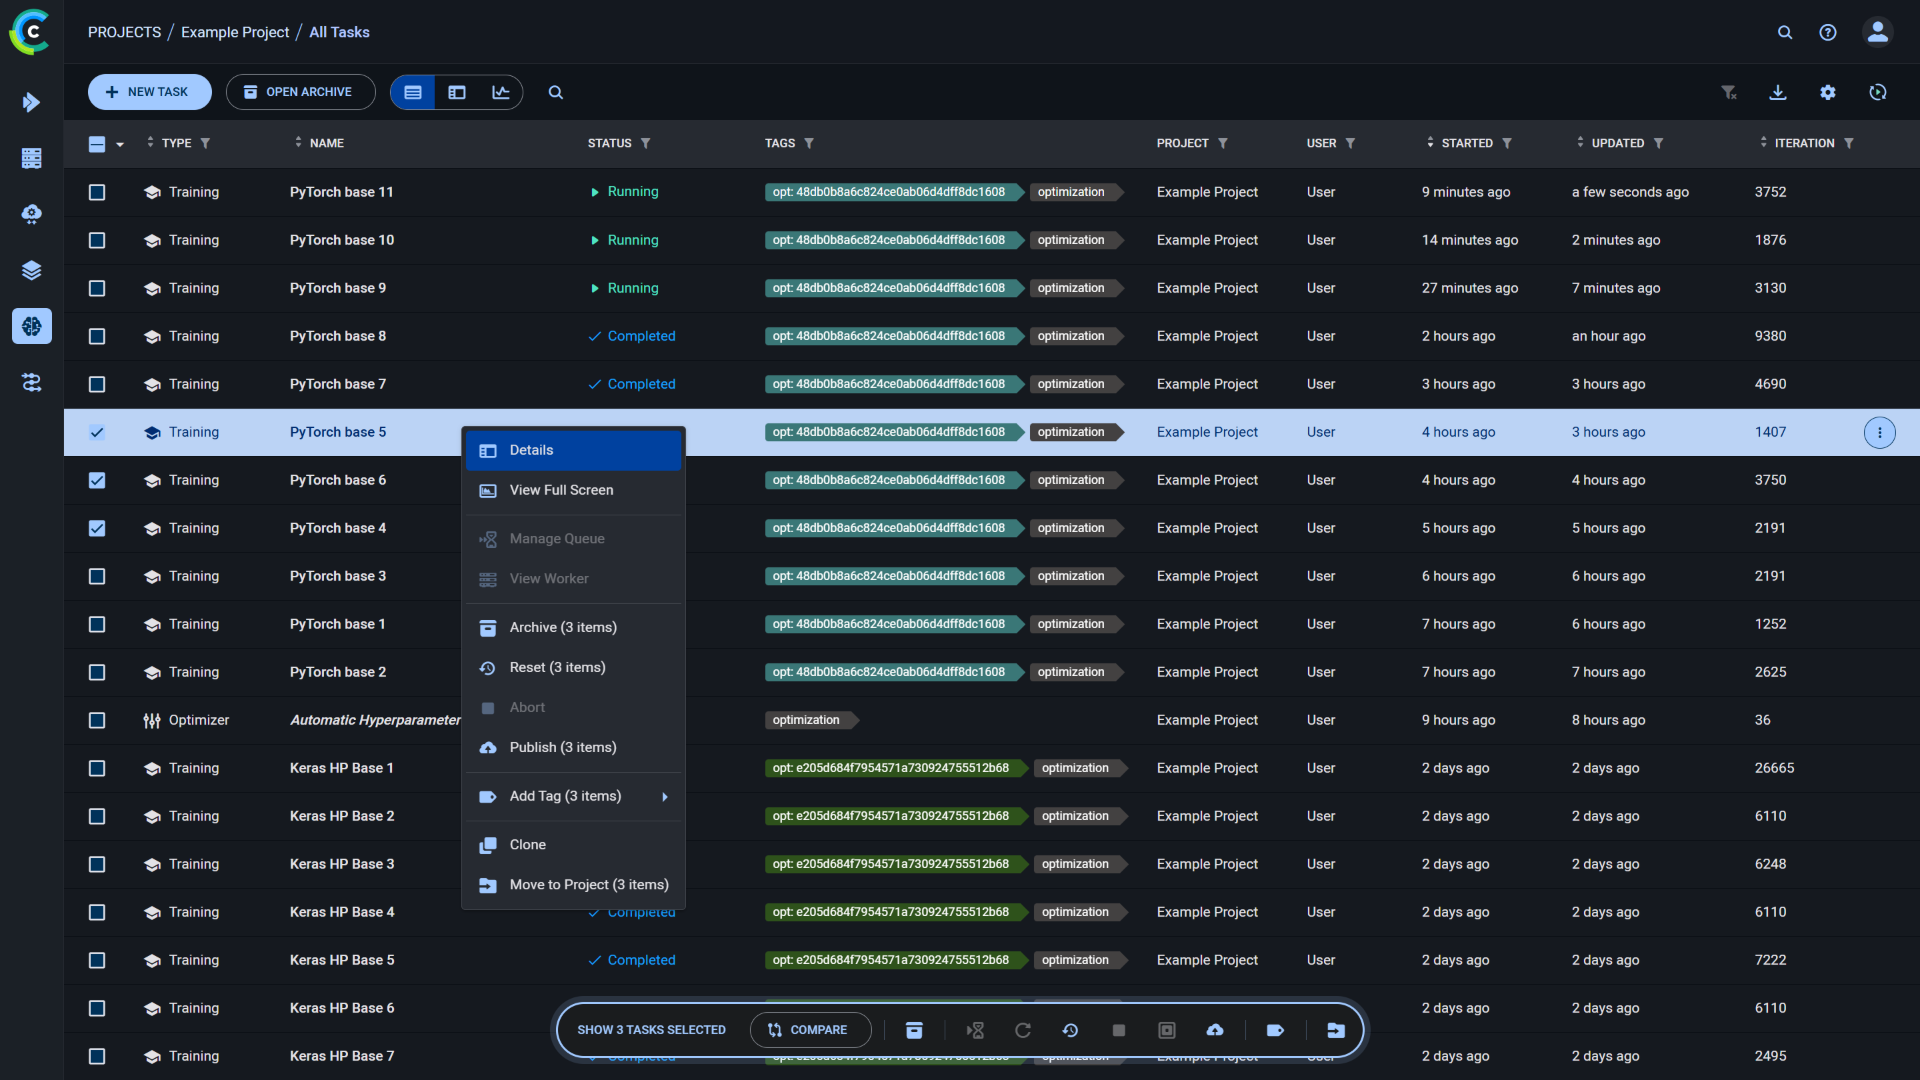The image size is (1920, 1080).
Task: Switch to compare graph view icon
Action: tap(501, 92)
